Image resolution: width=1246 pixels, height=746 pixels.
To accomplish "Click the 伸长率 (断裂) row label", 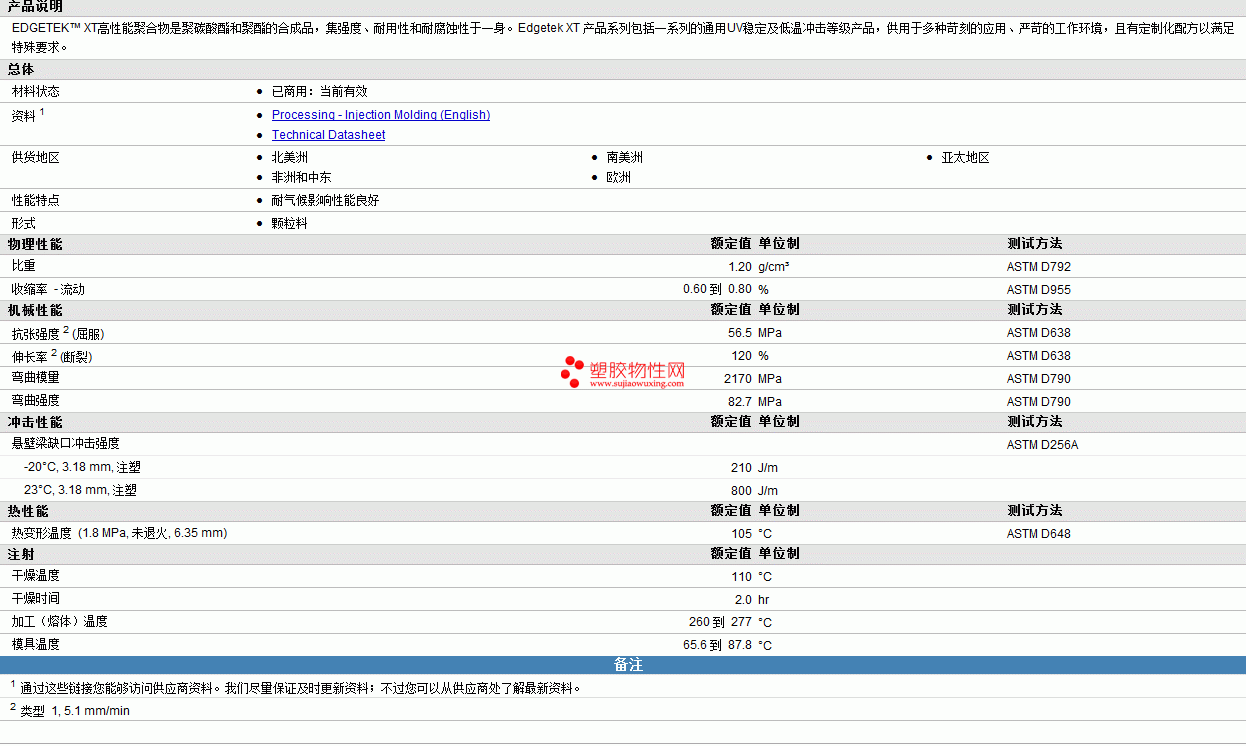I will (x=52, y=356).
